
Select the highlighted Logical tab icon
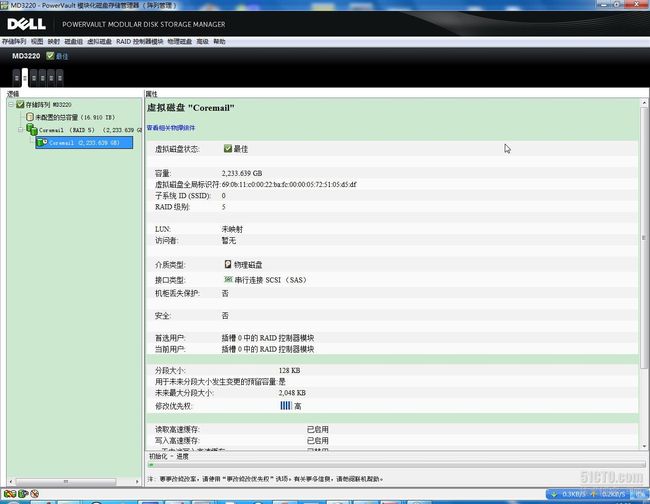tap(25, 78)
